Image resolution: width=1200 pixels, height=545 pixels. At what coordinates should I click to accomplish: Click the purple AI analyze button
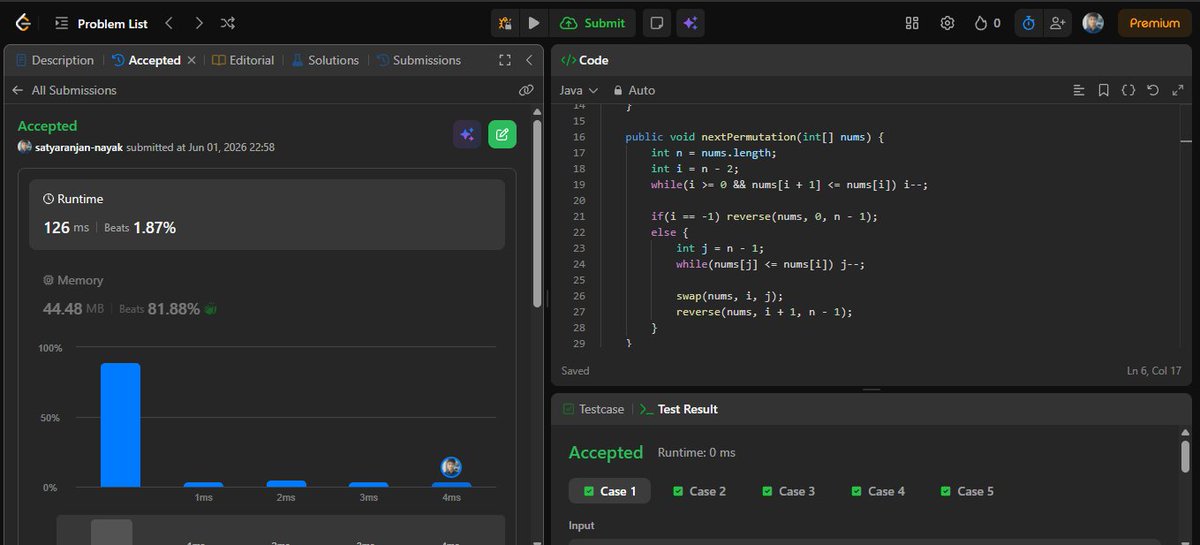point(467,135)
